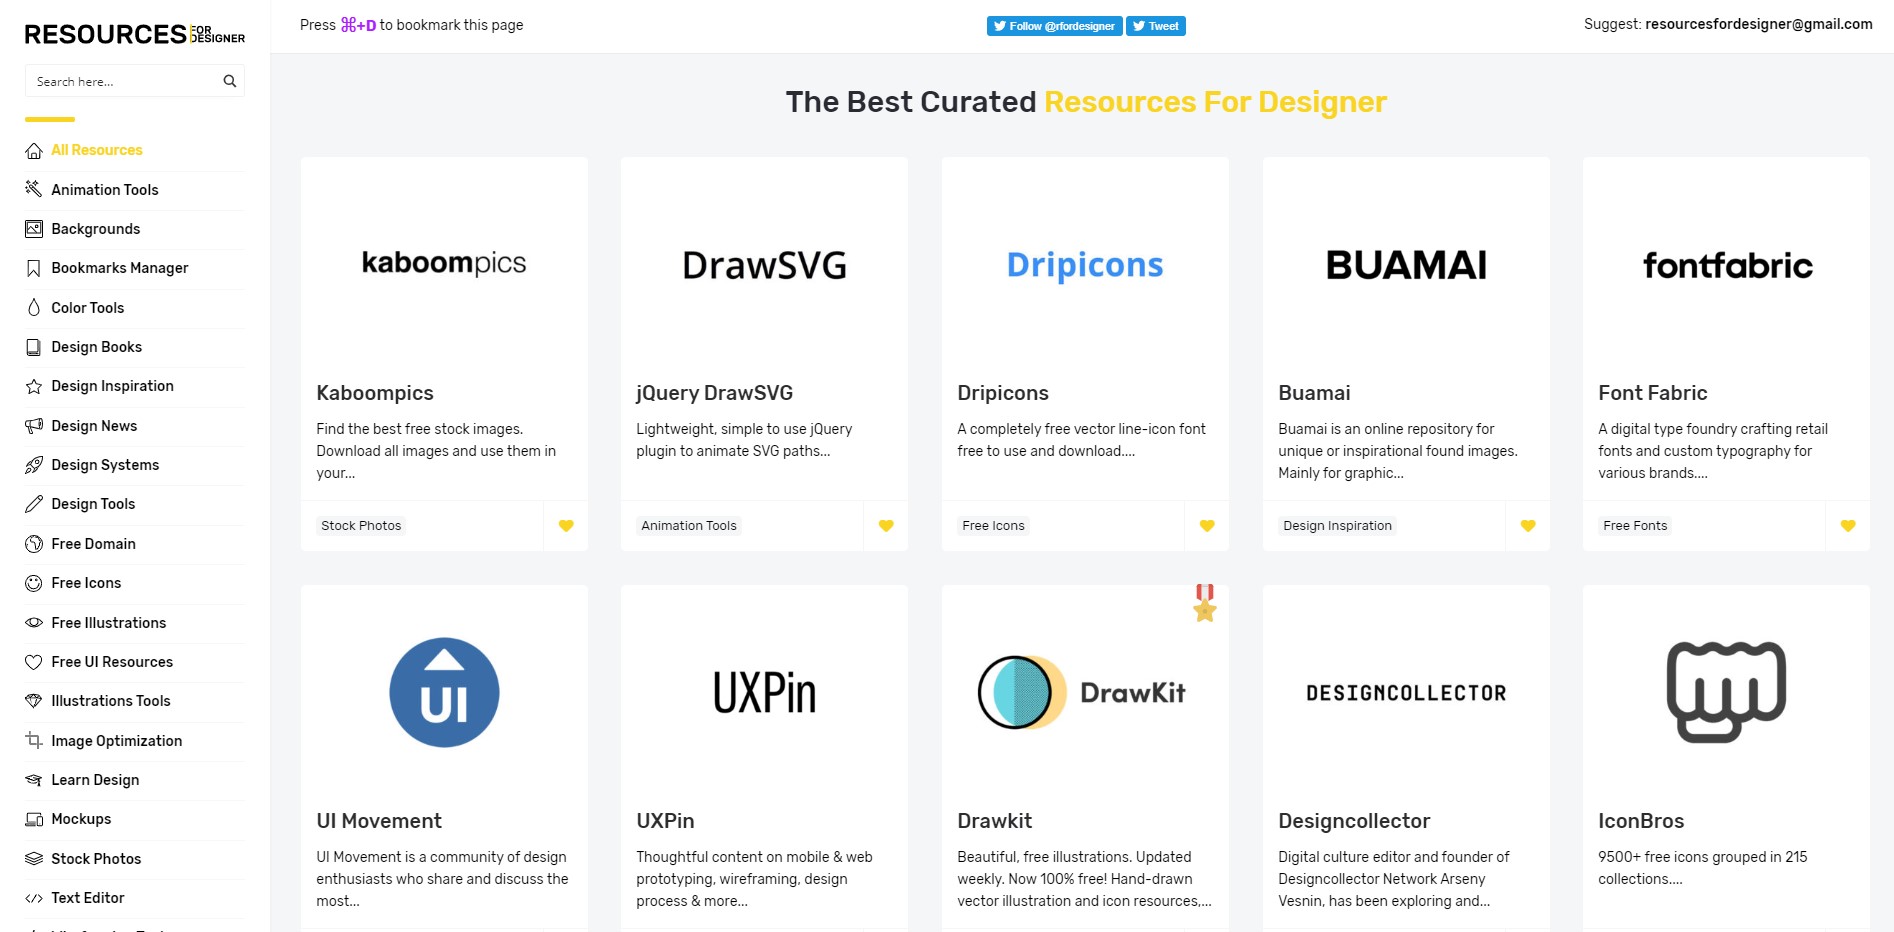Click the featured medal badge on Drawkit card

click(1205, 603)
